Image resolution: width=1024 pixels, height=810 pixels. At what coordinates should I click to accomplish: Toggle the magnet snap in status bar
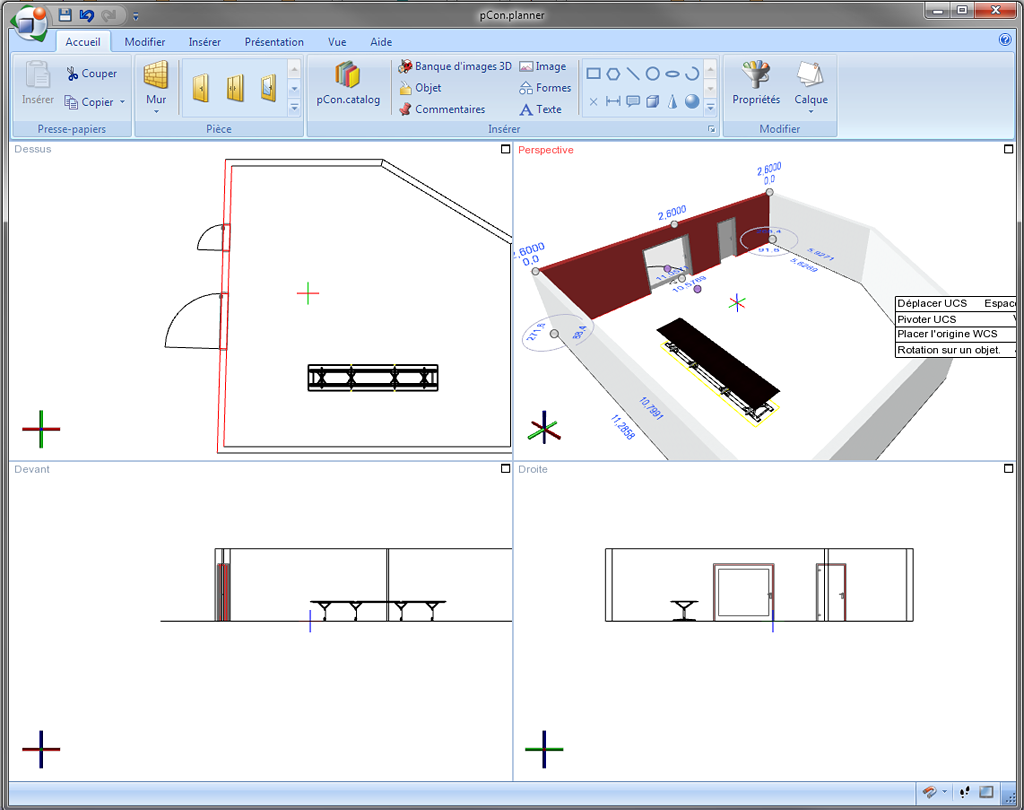(930, 792)
